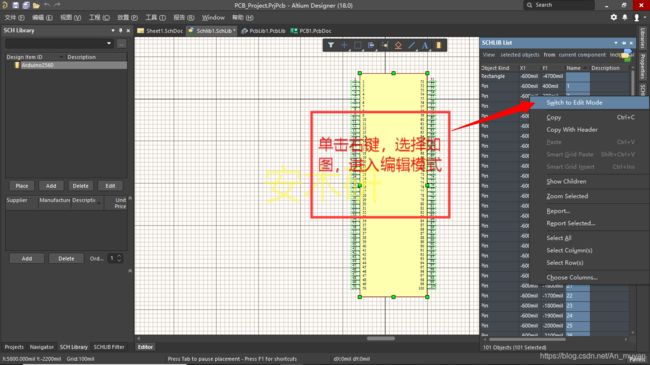This screenshot has width=650, height=365.
Task: Open the Properties side panel tab
Action: 643,66
